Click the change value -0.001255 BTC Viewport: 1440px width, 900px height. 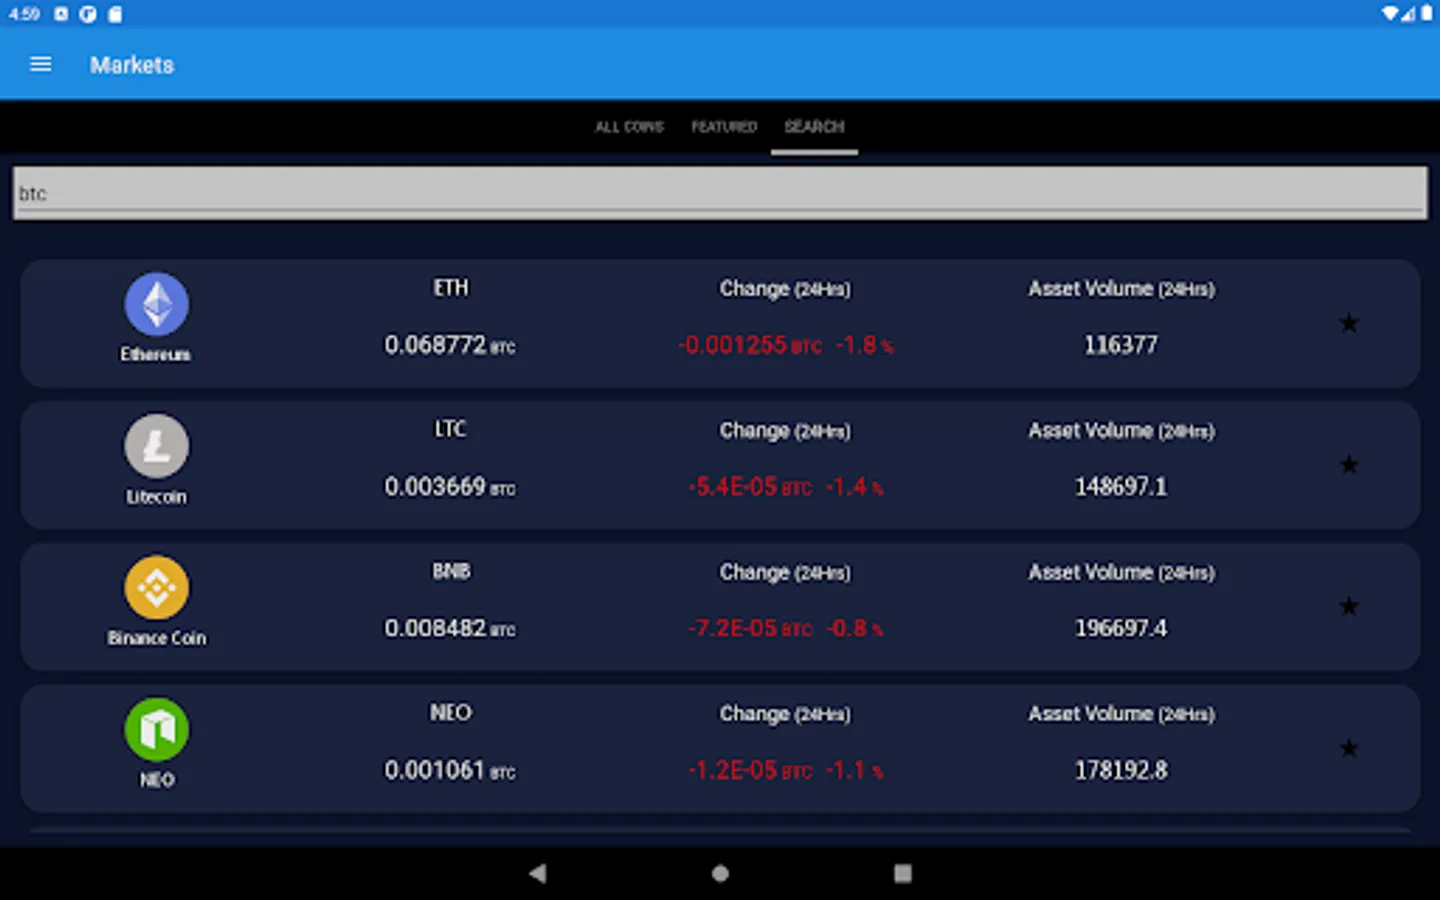(x=750, y=345)
